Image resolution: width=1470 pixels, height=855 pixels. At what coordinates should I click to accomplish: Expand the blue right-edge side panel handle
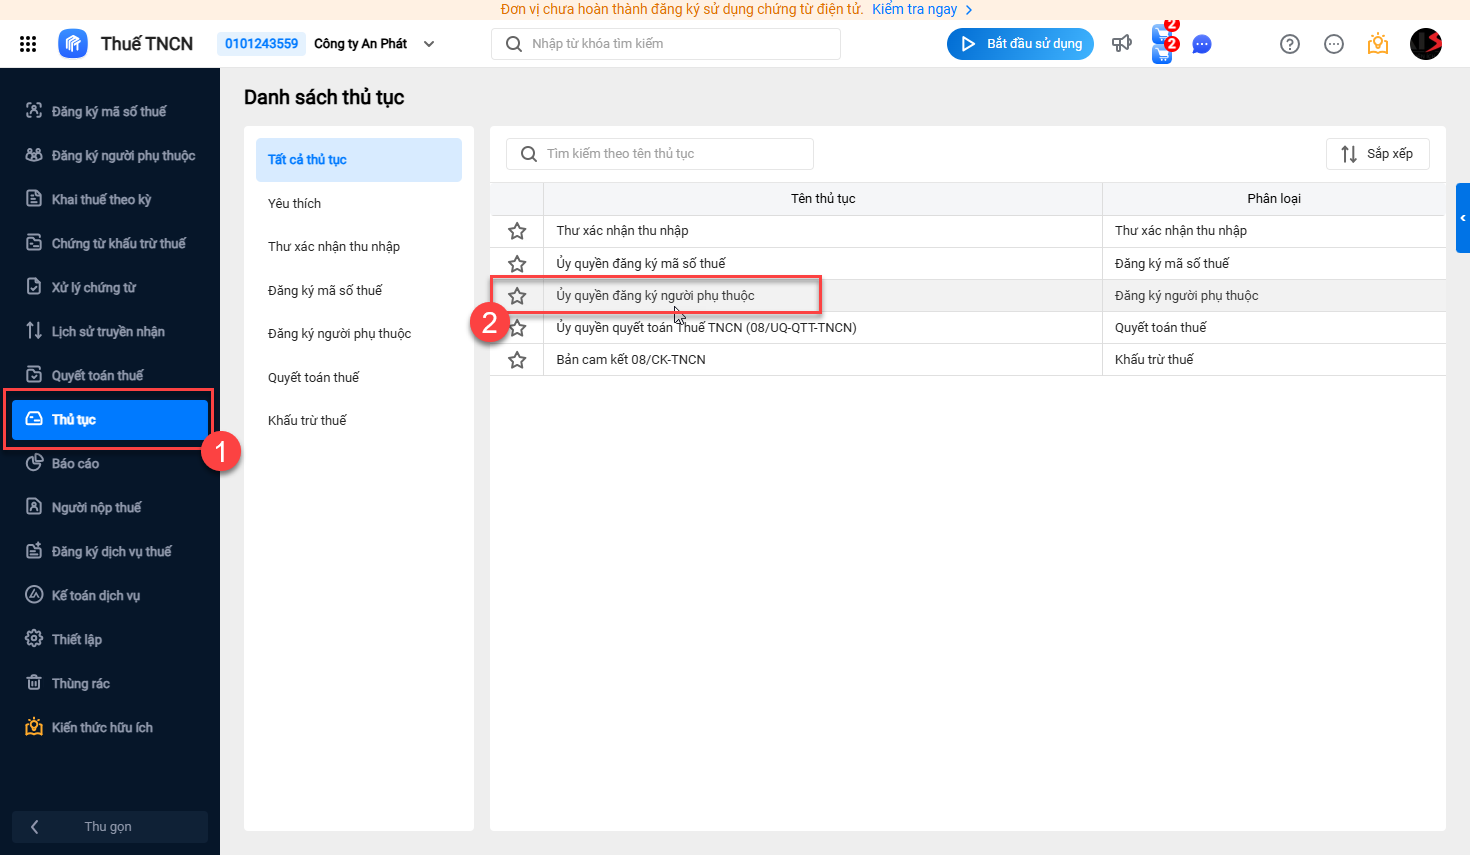click(1463, 218)
